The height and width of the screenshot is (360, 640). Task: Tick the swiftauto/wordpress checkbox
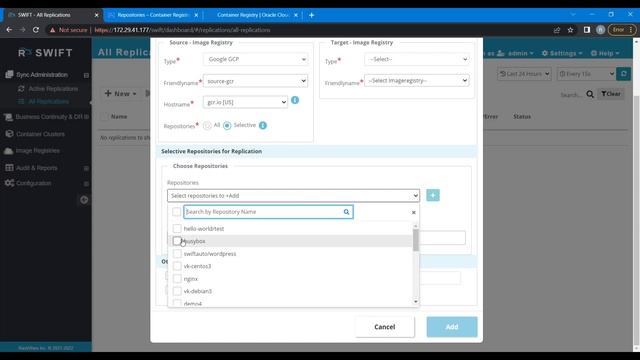coord(177,254)
